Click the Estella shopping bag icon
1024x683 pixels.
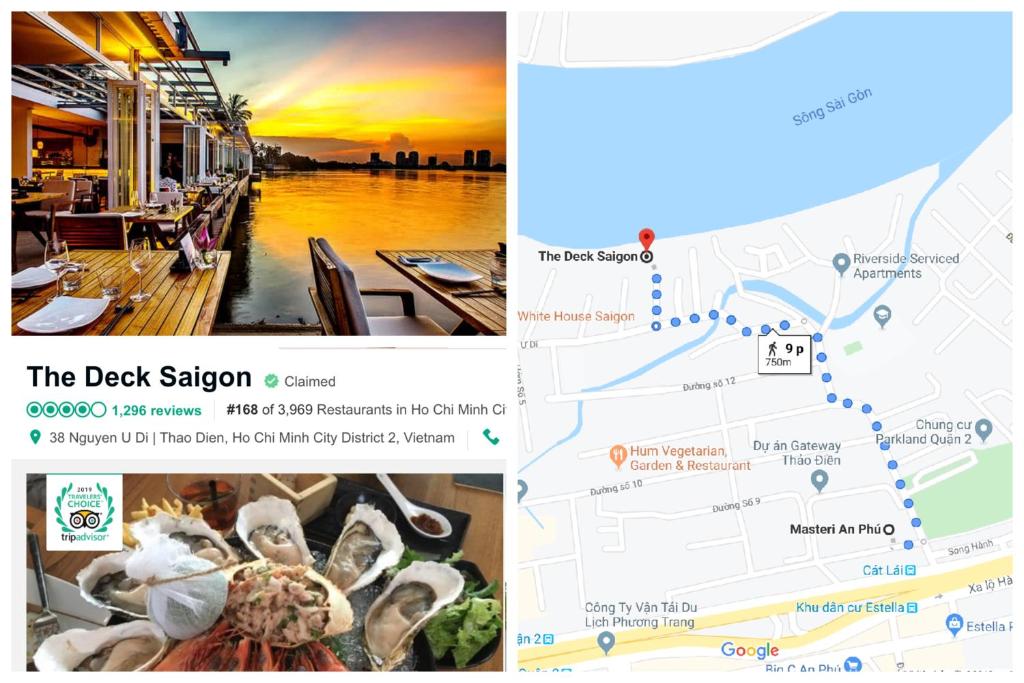(x=954, y=624)
